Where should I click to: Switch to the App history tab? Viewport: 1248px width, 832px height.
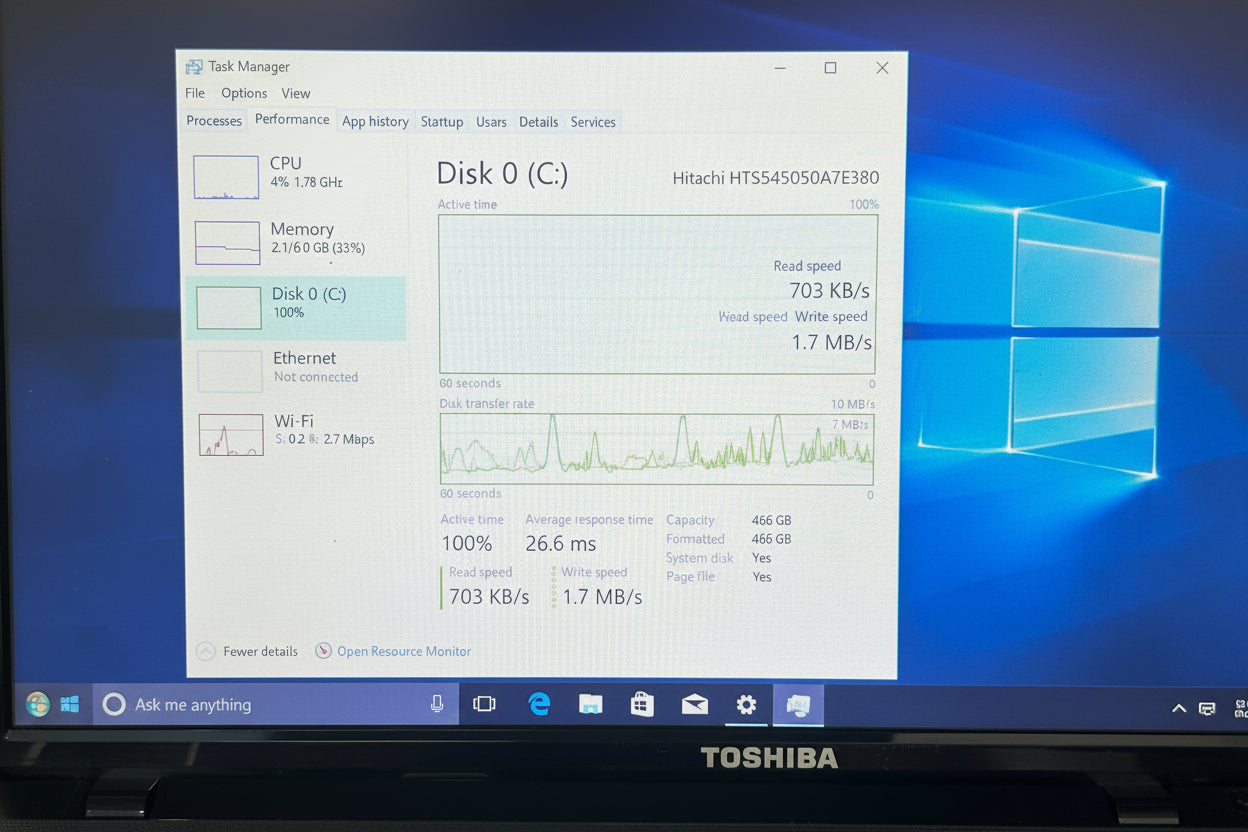point(375,121)
